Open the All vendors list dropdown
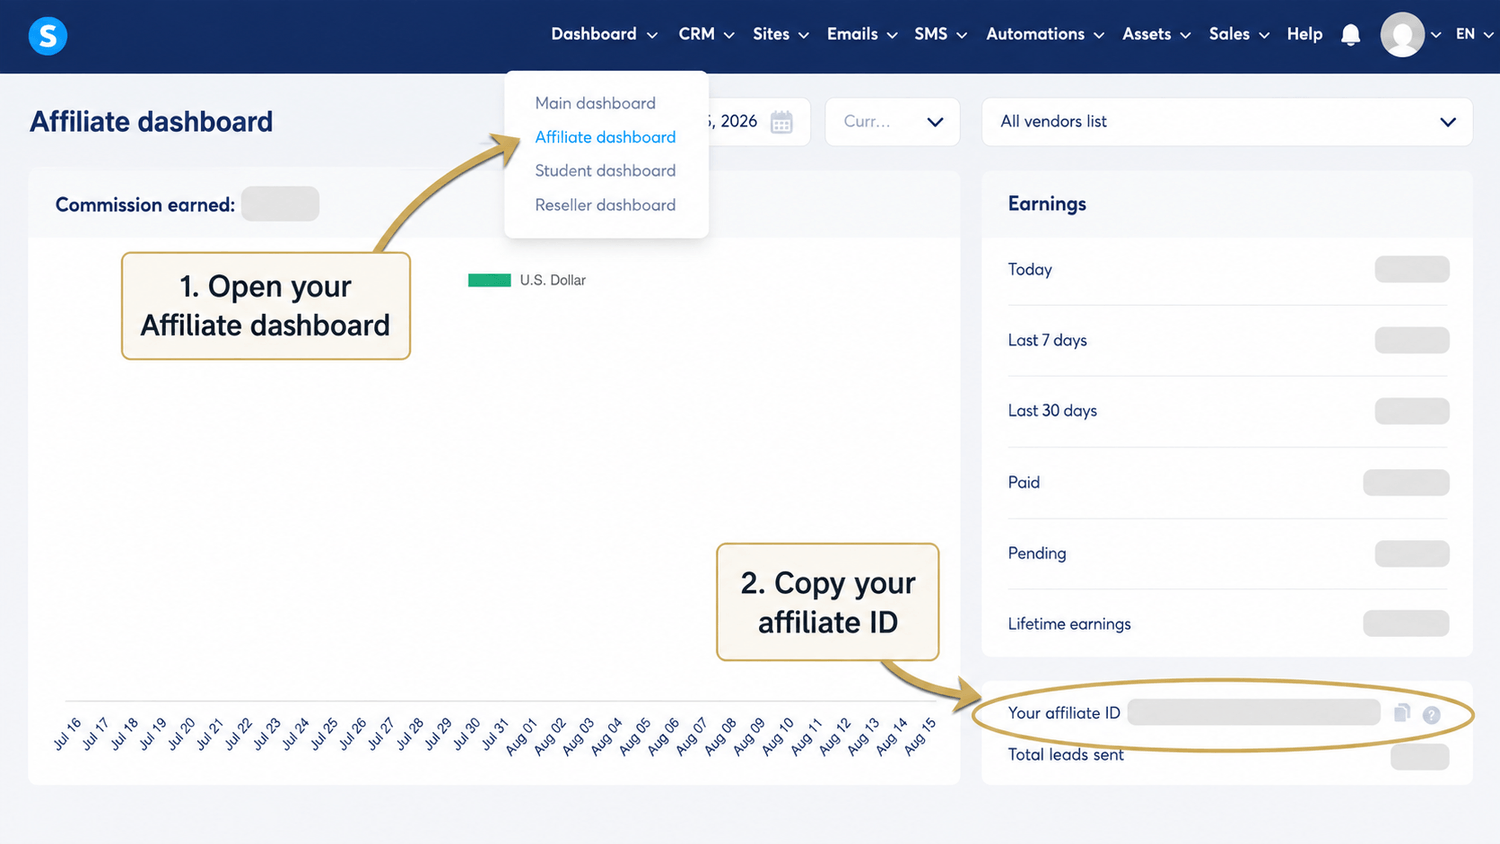 point(1227,122)
